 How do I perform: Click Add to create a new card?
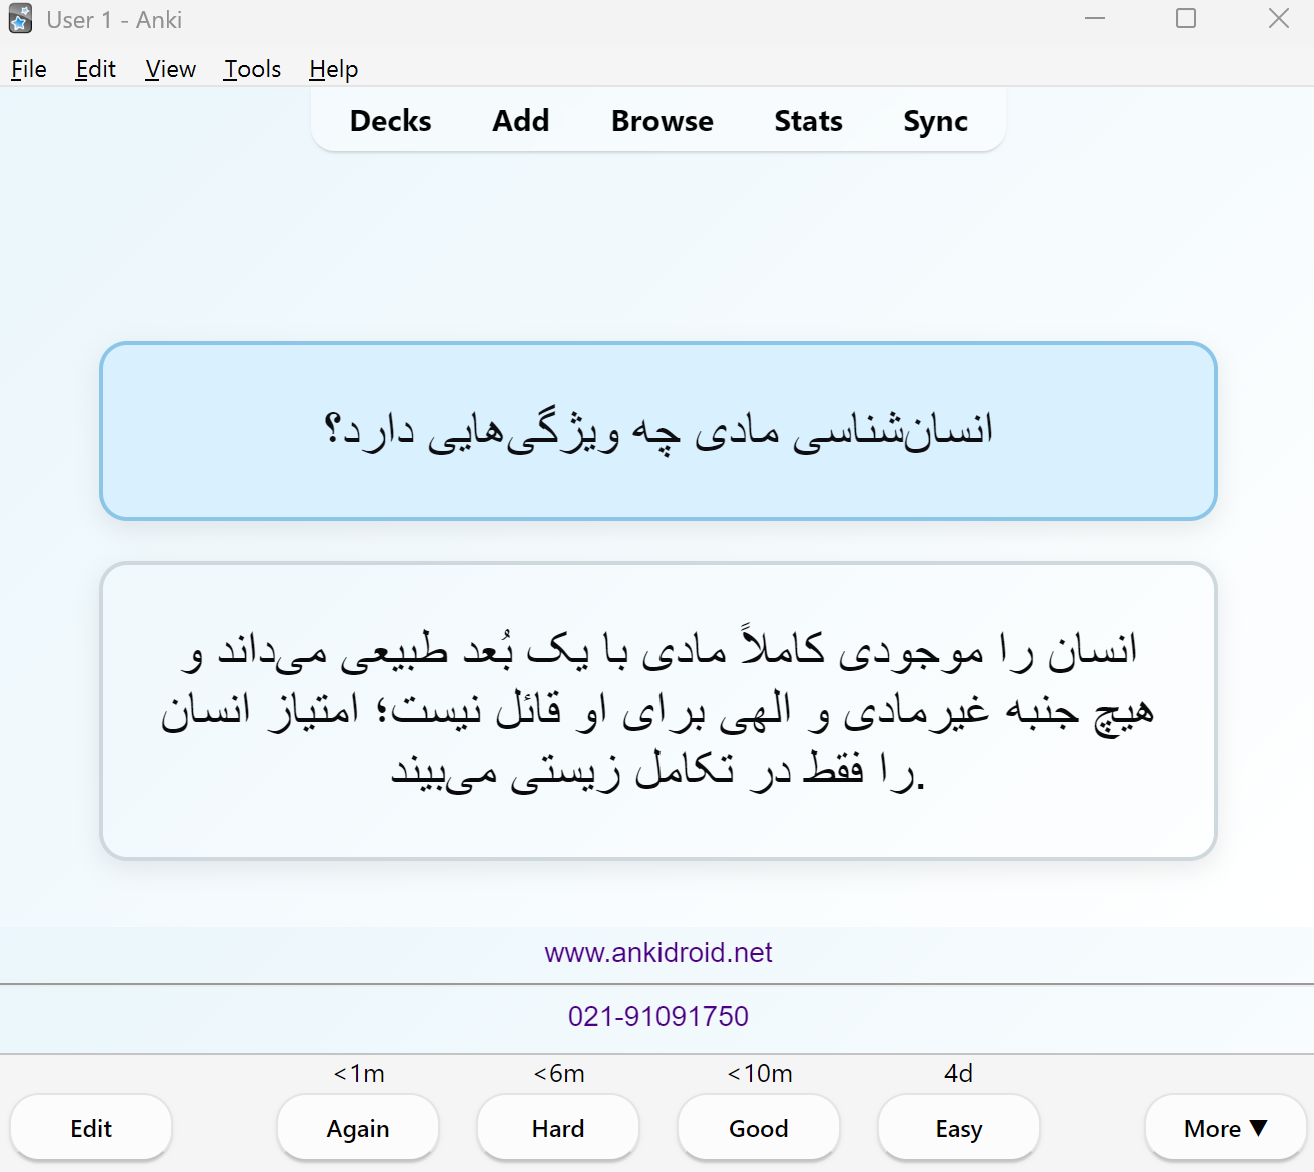[521, 121]
